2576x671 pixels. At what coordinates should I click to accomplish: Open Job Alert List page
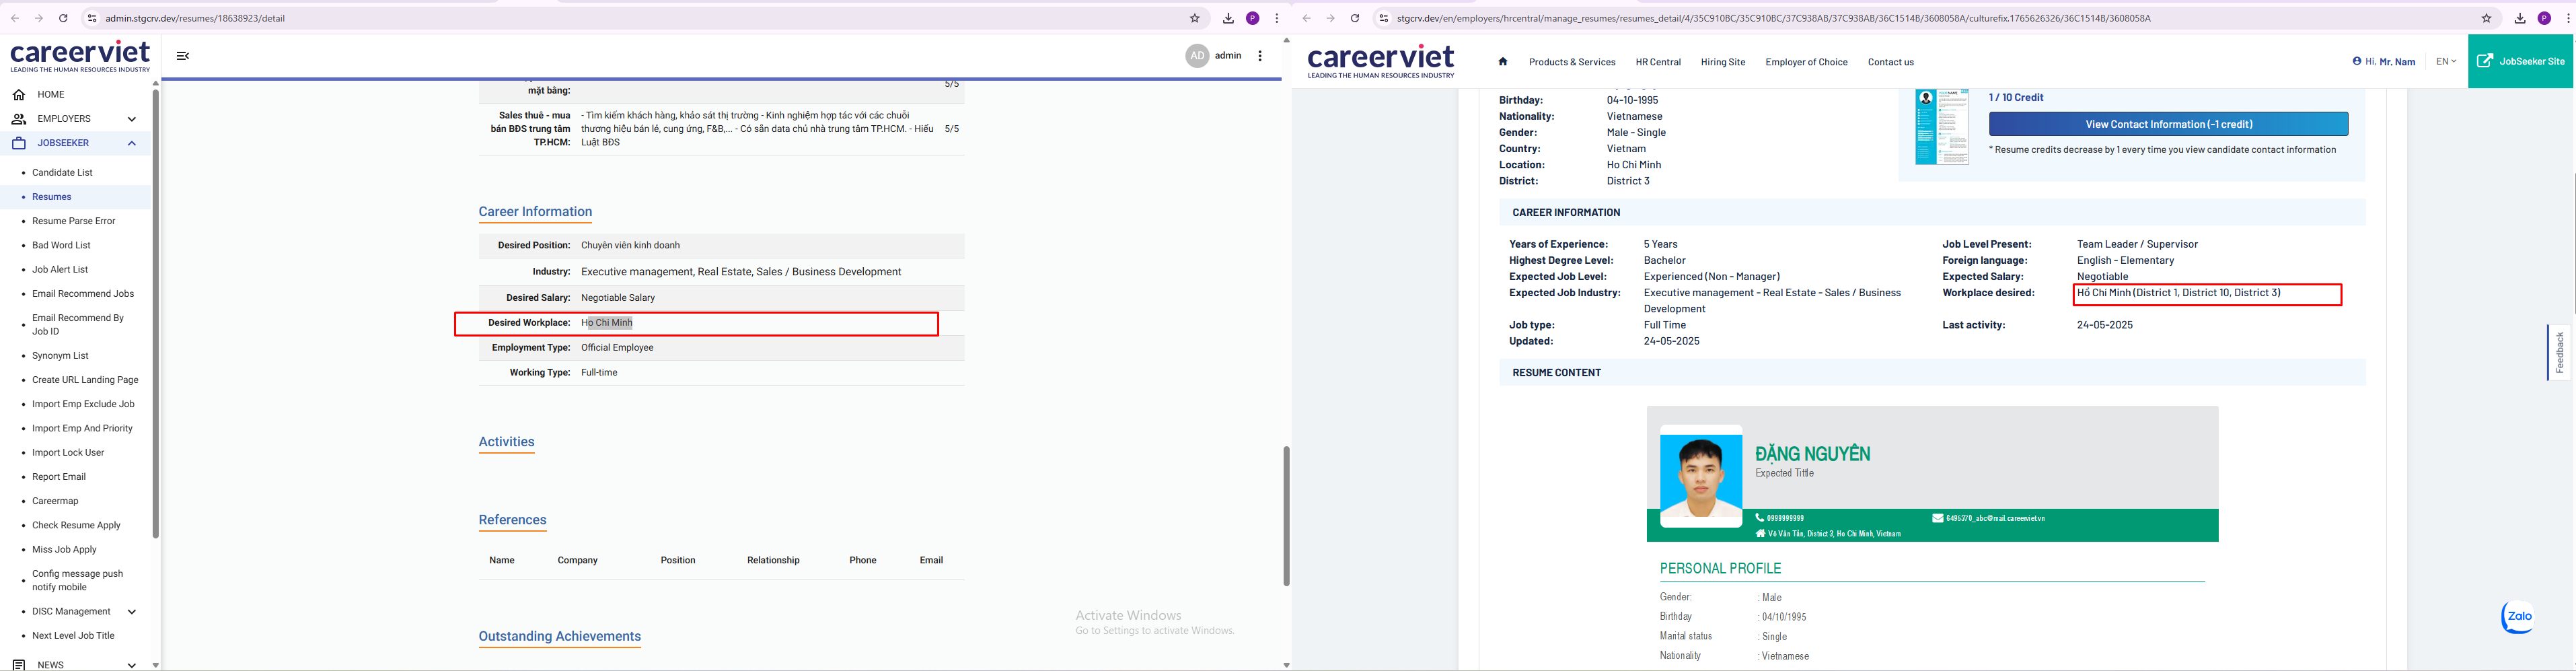coord(60,269)
